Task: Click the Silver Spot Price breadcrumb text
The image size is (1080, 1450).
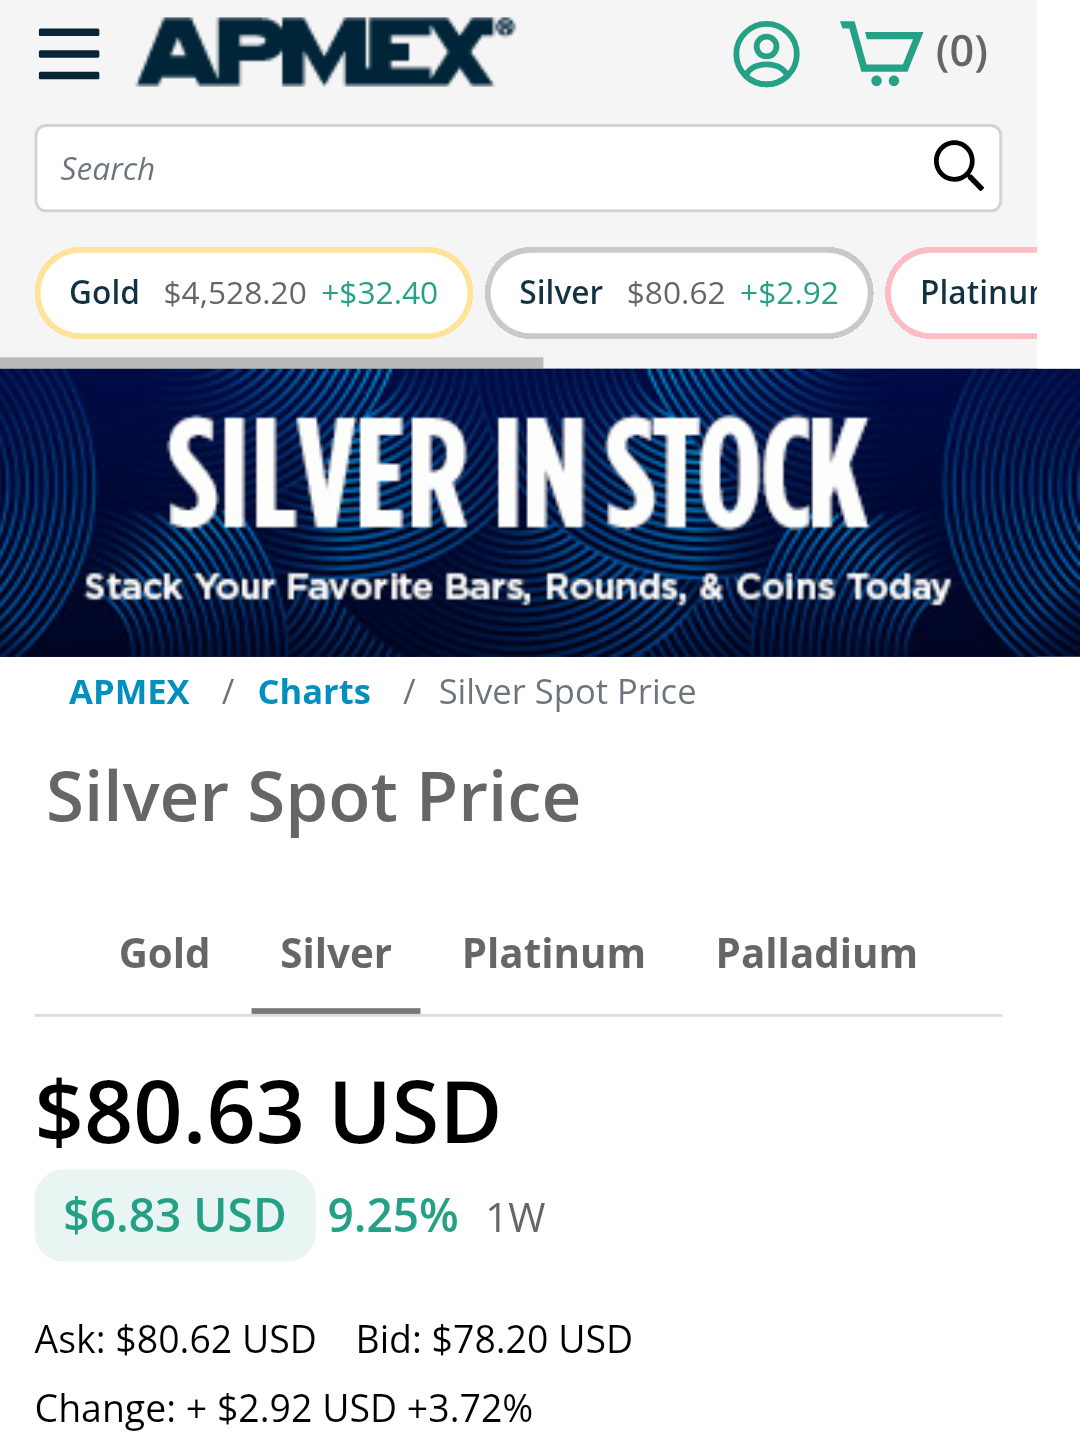Action: coord(567,692)
